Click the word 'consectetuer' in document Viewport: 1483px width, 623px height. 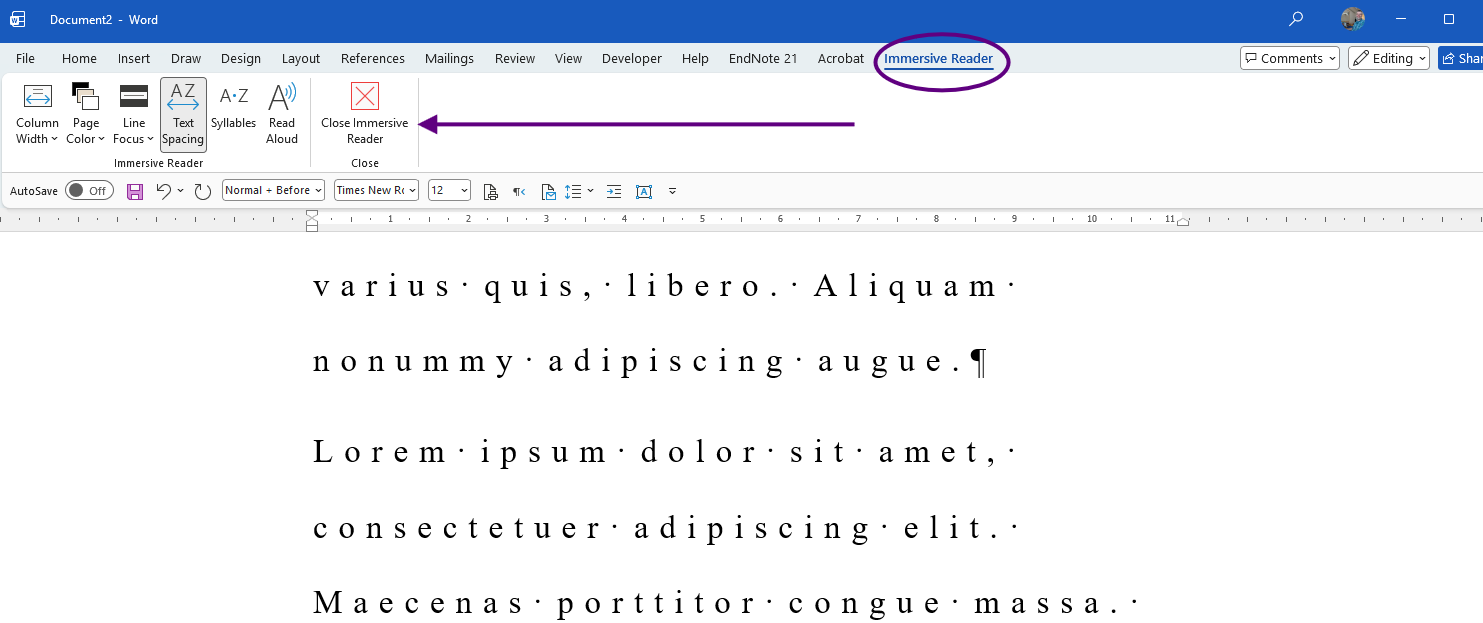(x=459, y=528)
